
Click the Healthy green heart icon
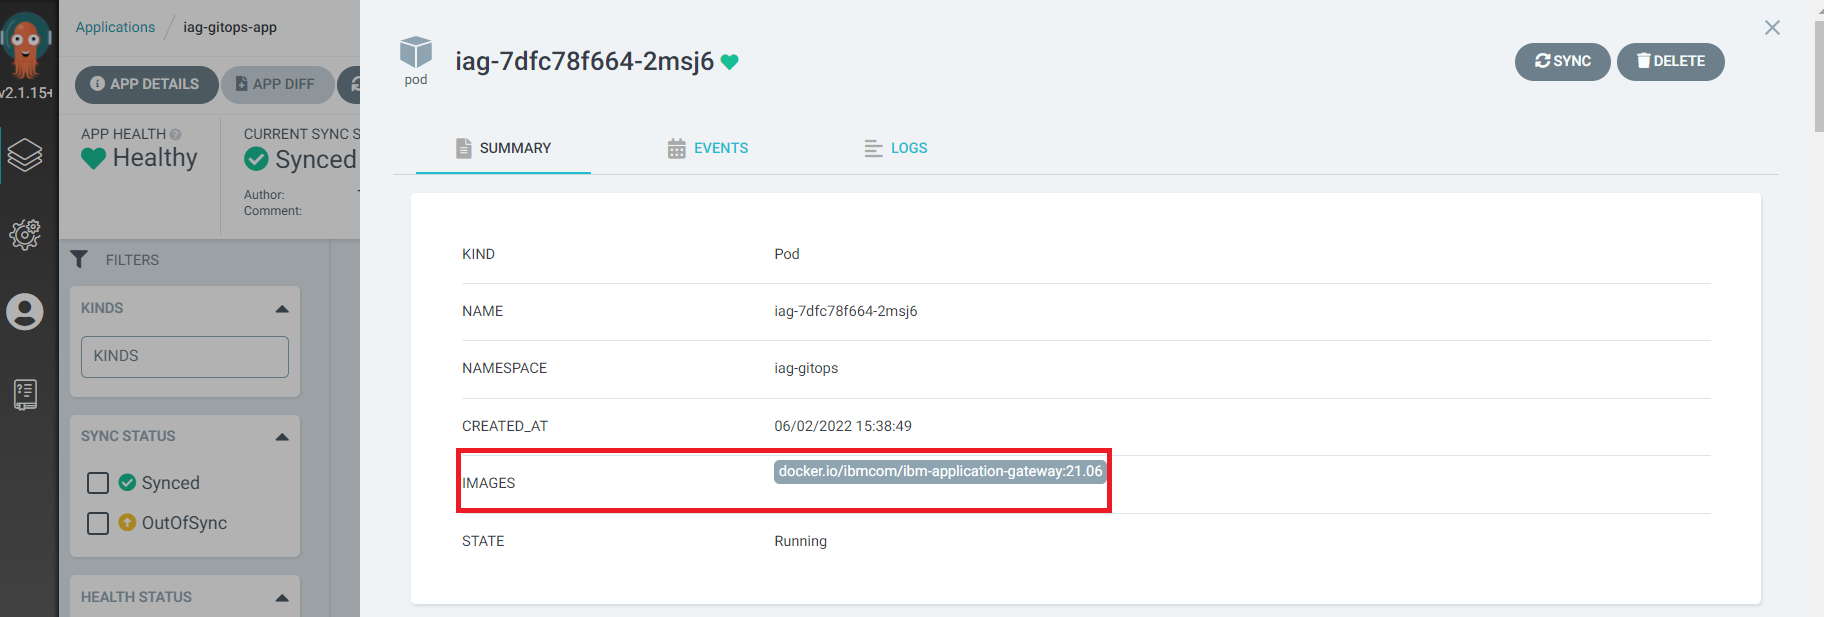pyautogui.click(x=93, y=158)
